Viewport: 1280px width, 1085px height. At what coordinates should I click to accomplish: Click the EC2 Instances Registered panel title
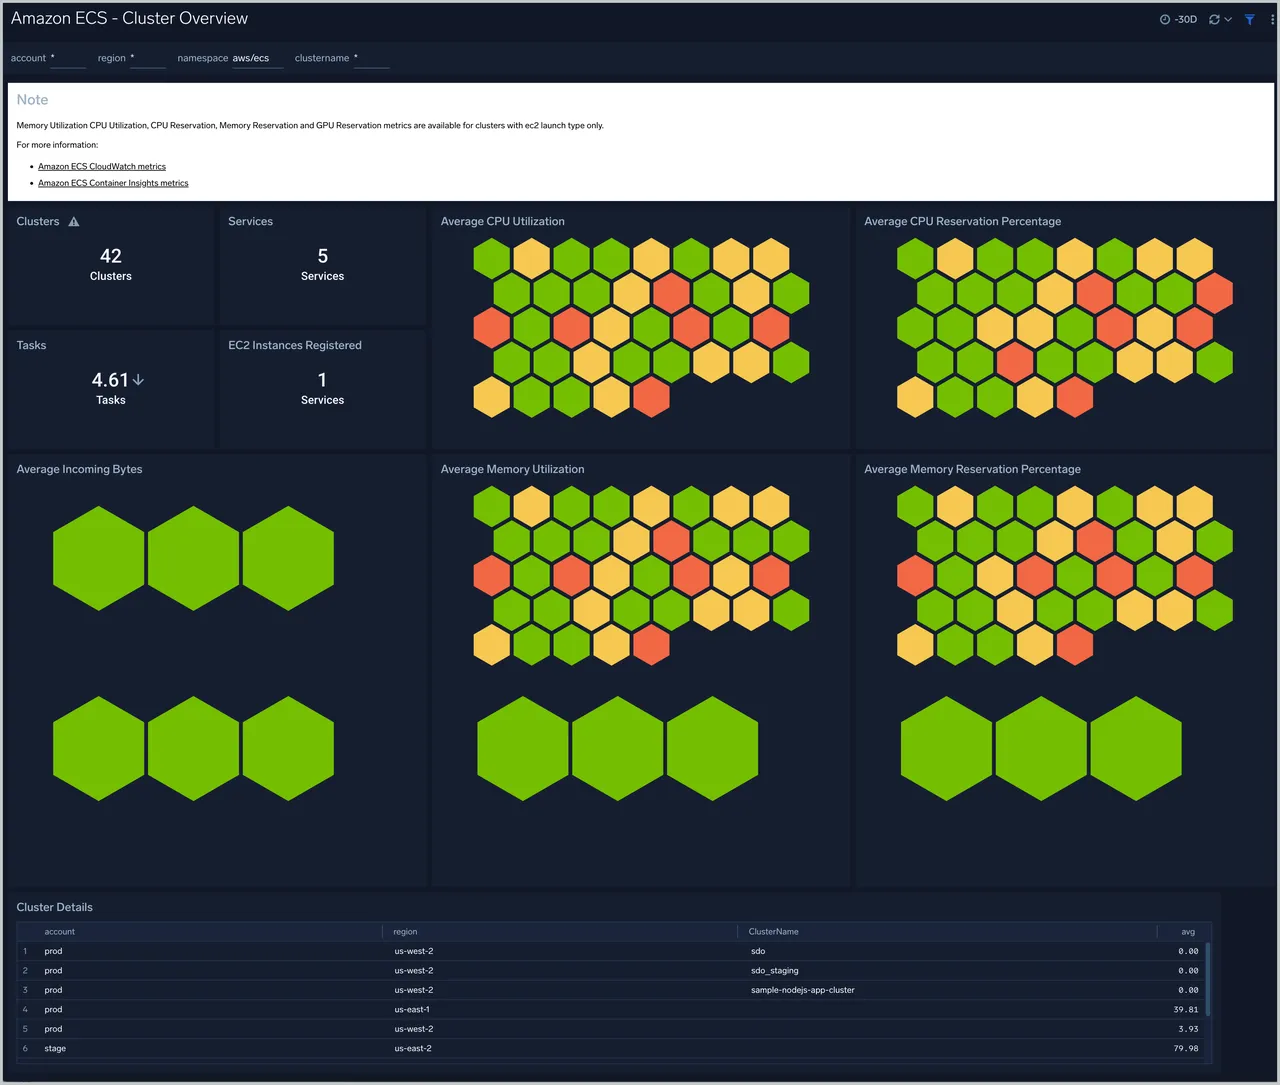295,346
